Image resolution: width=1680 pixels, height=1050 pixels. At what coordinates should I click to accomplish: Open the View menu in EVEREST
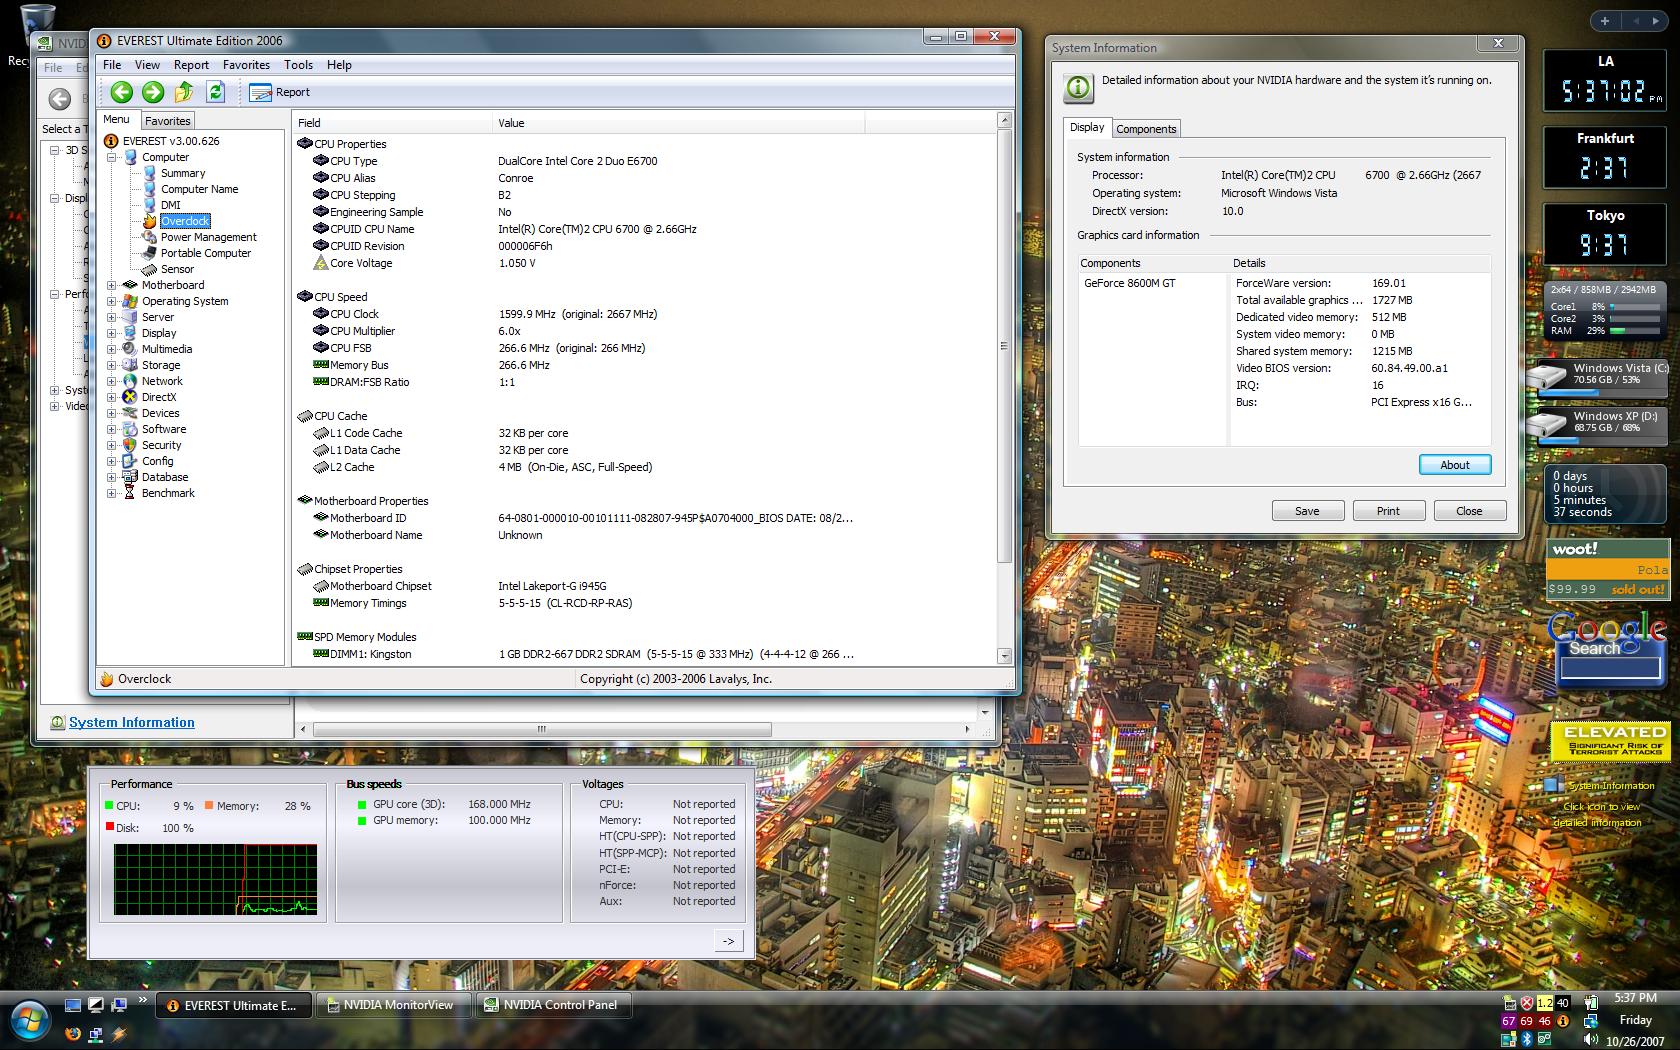(x=147, y=65)
